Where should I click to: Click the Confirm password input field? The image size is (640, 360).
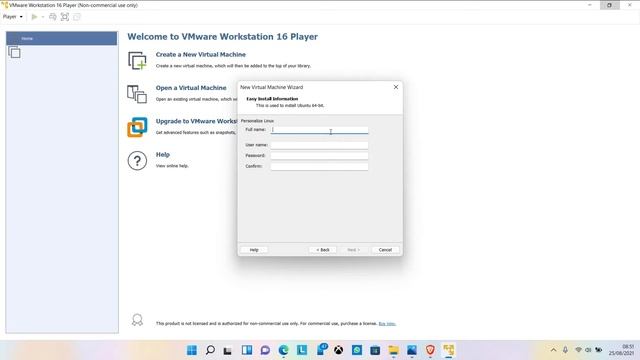point(319,166)
